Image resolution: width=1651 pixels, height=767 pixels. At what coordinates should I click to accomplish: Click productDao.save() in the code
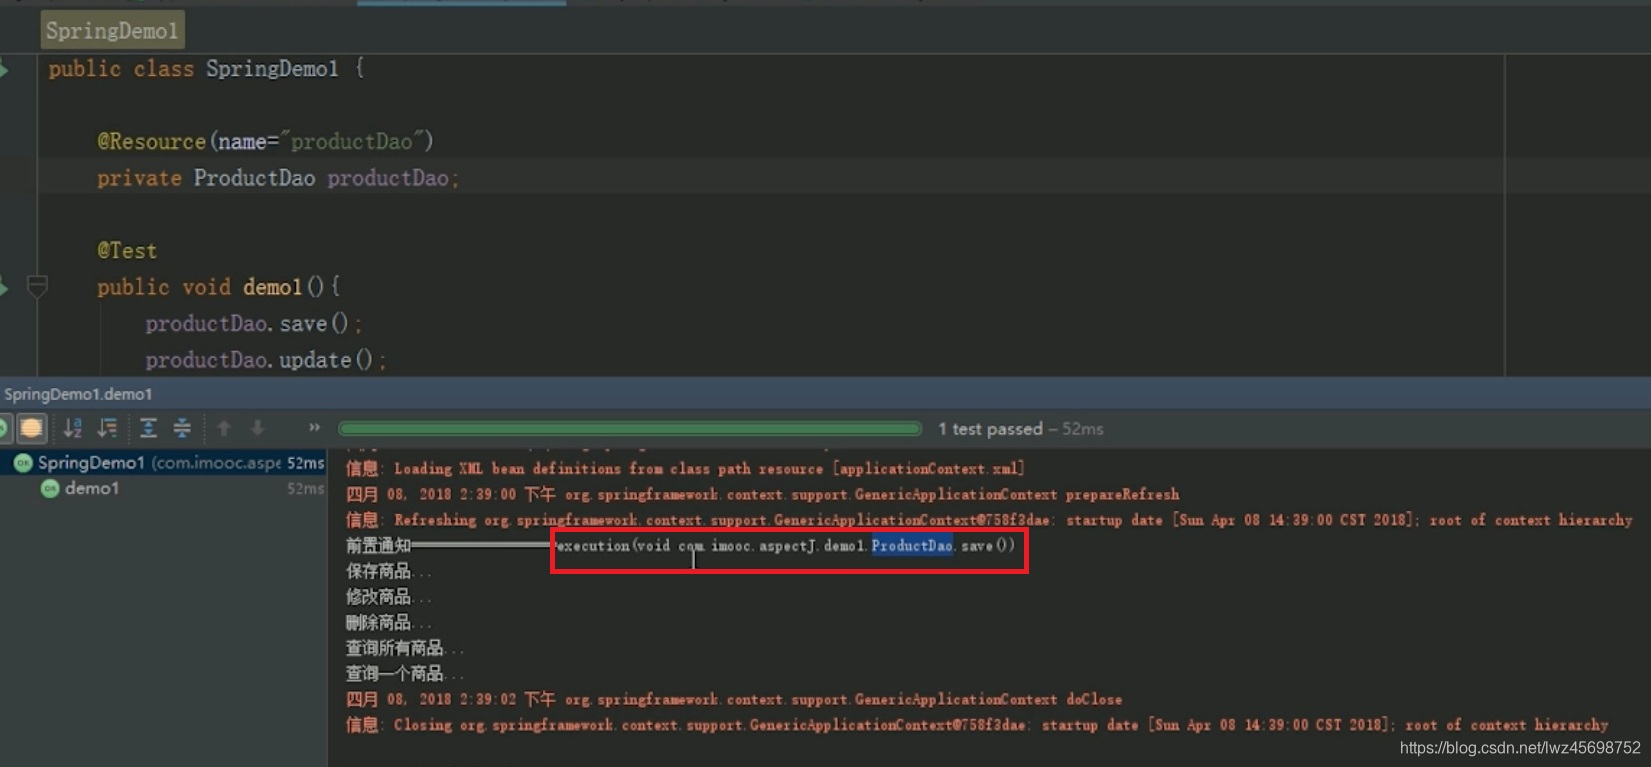[x=253, y=324]
